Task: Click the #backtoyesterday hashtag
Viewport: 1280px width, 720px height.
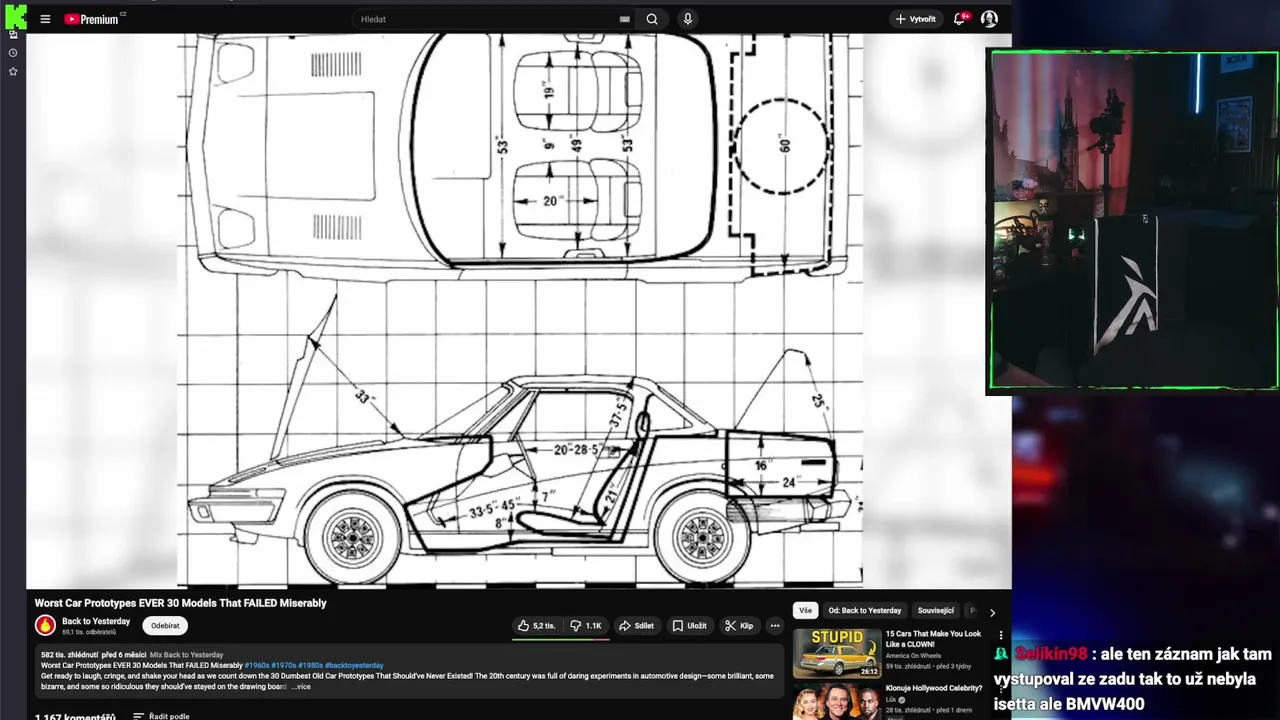Action: coord(354,665)
